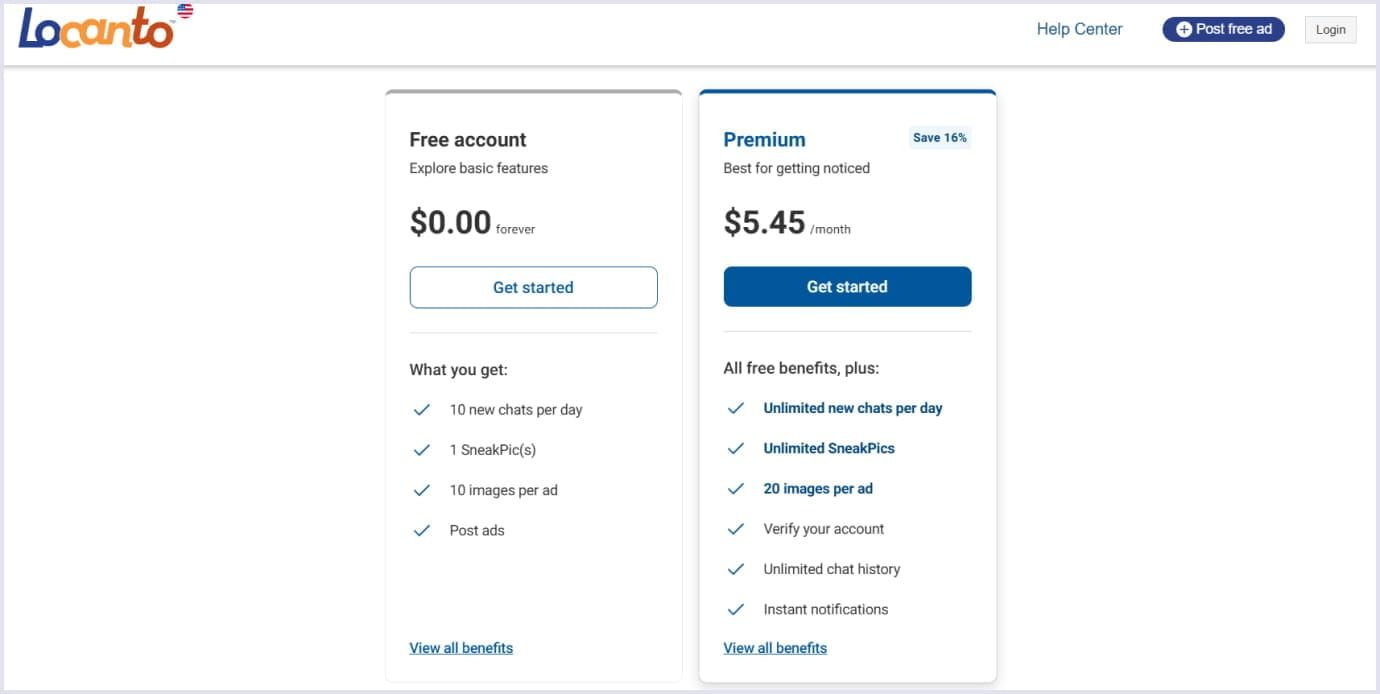The height and width of the screenshot is (694, 1380).
Task: Click the checkmark beside '10 new chats per day'
Action: pyautogui.click(x=422, y=409)
